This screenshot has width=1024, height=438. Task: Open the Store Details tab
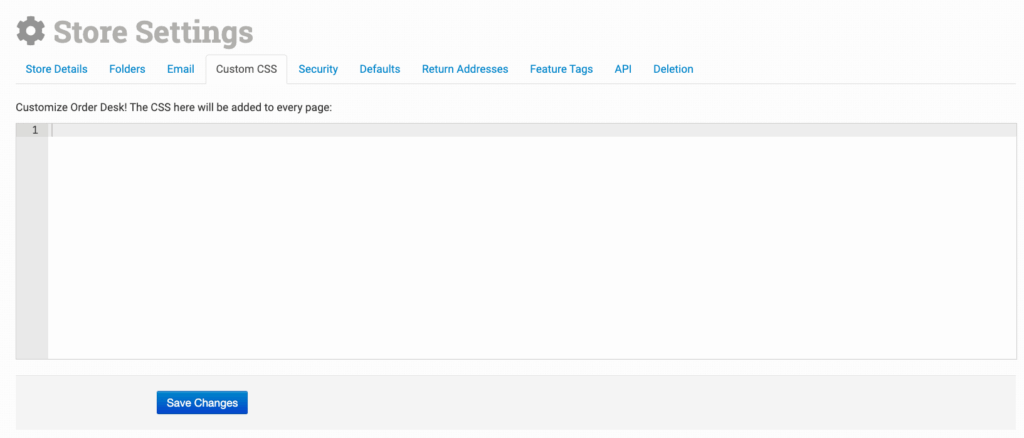tap(56, 69)
